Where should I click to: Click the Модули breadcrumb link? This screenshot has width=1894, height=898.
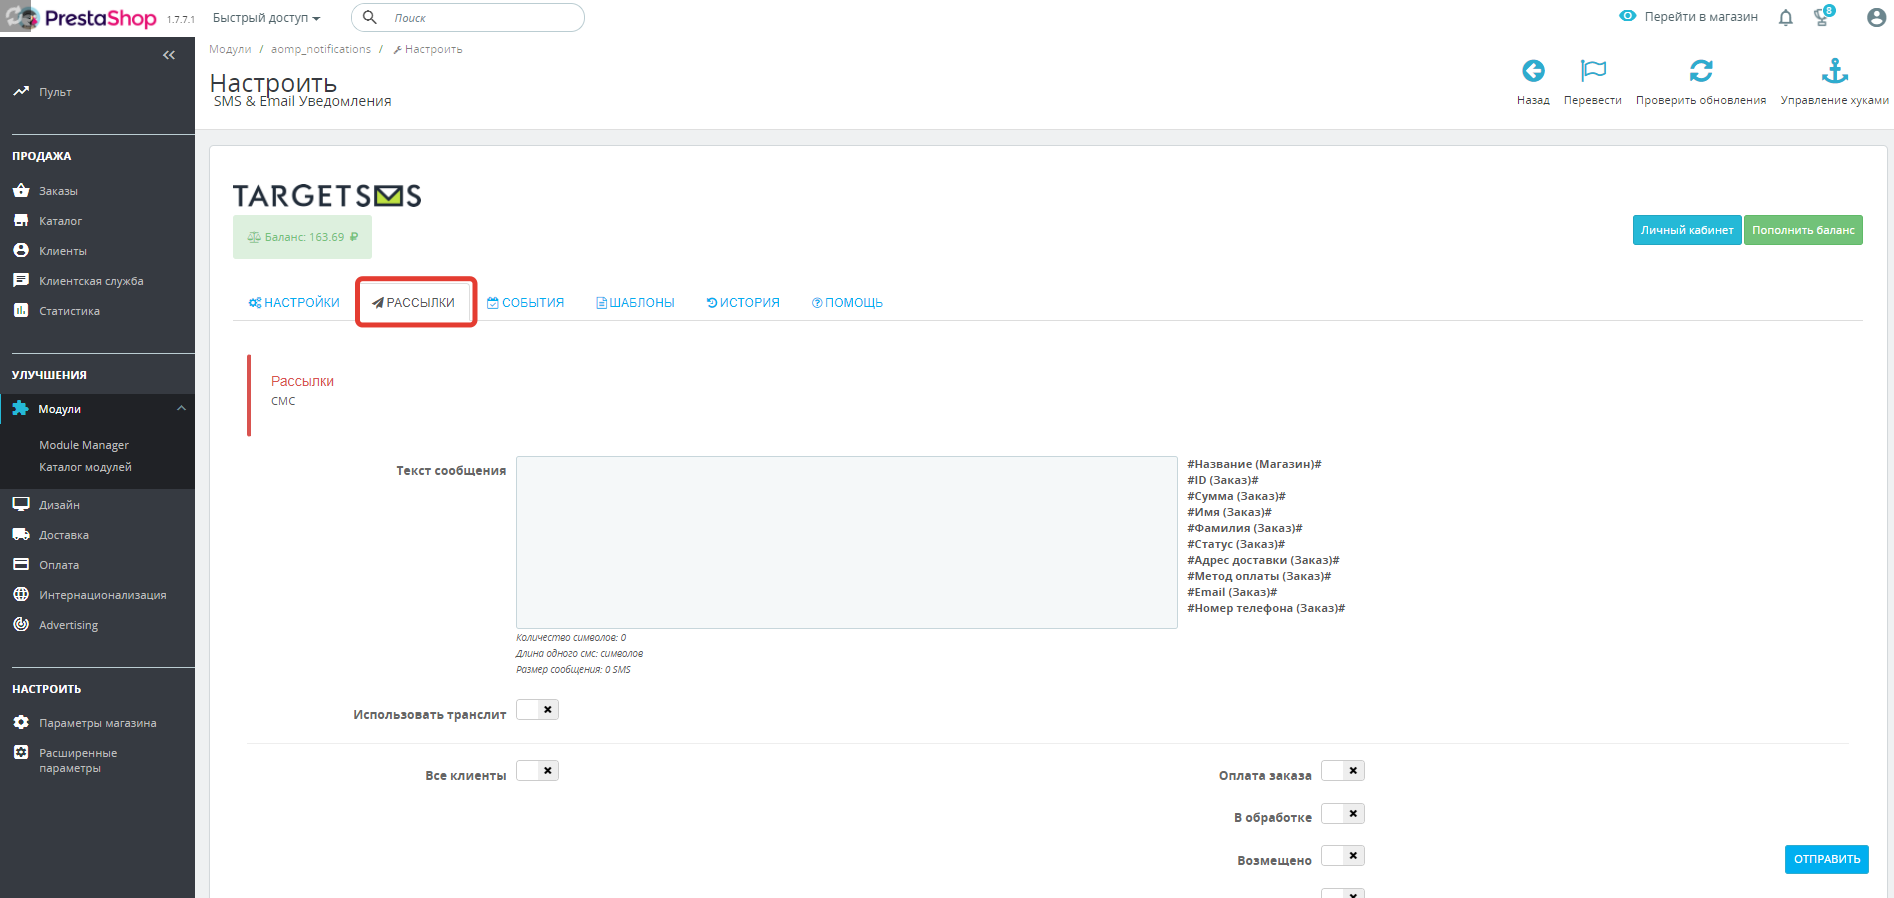[x=230, y=49]
